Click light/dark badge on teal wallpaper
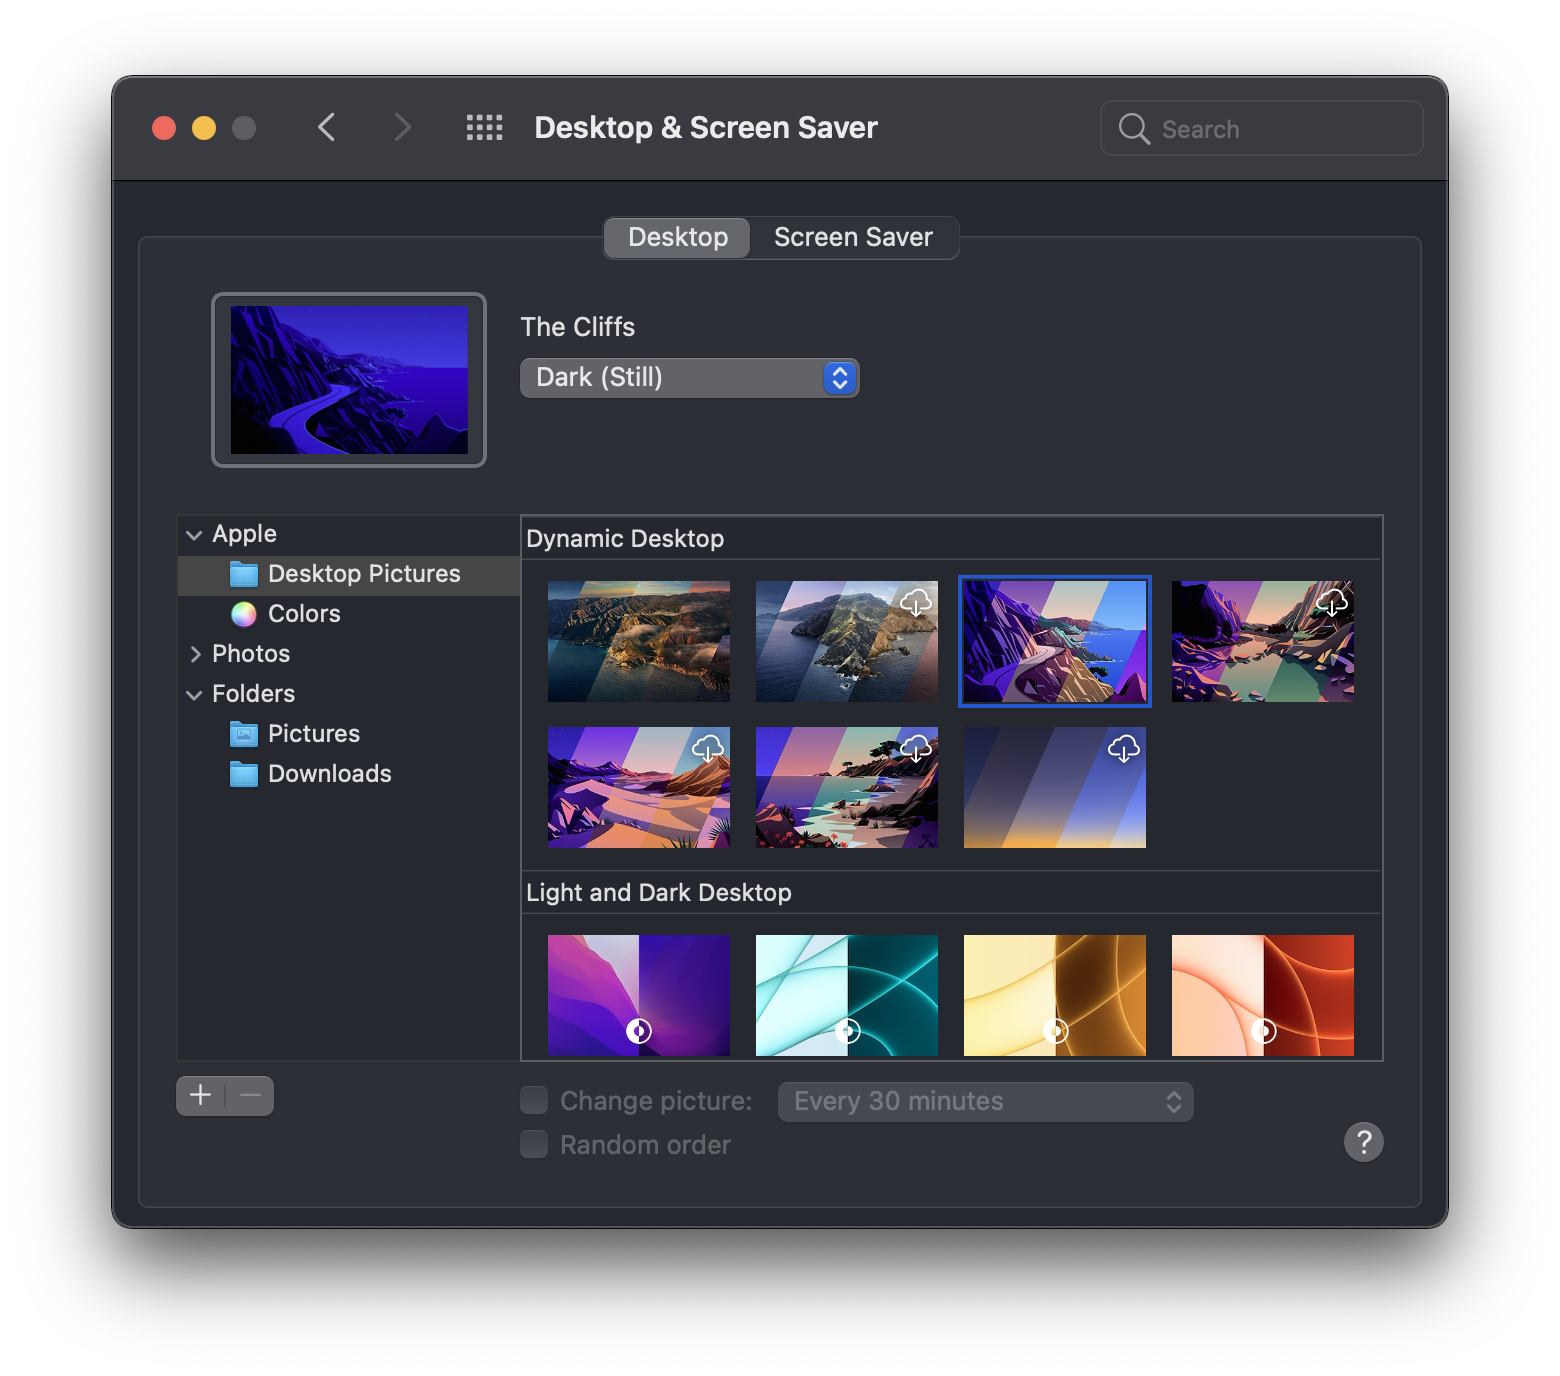 click(x=847, y=1031)
